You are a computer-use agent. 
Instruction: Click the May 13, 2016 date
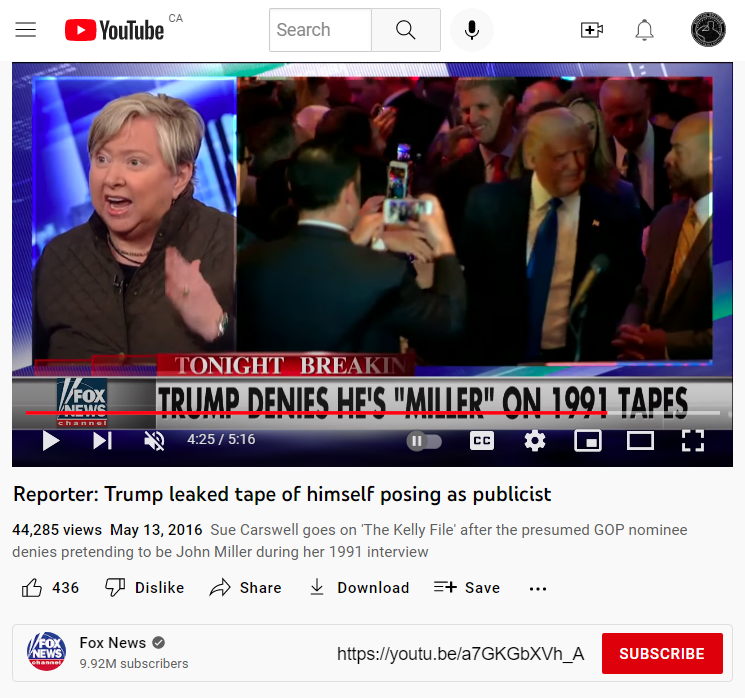[156, 529]
